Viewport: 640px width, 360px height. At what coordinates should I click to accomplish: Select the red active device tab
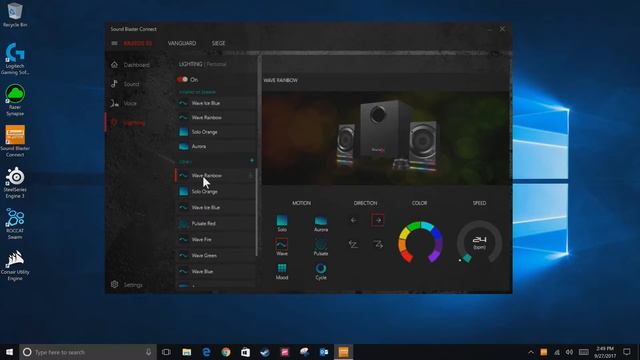138,43
